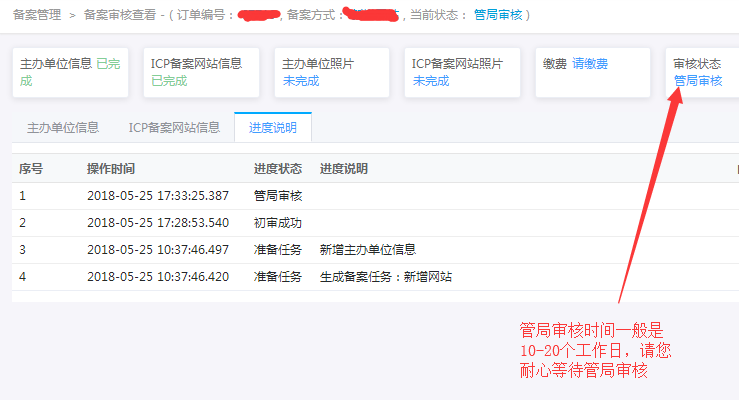Click 管局审核 status in row 1
Image resolution: width=739 pixels, height=400 pixels.
coord(278,196)
